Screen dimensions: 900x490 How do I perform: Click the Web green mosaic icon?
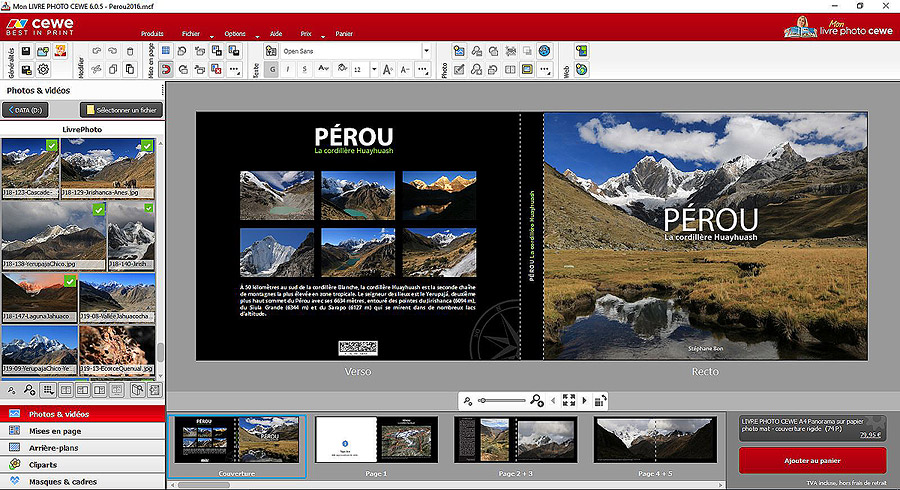pyautogui.click(x=581, y=51)
